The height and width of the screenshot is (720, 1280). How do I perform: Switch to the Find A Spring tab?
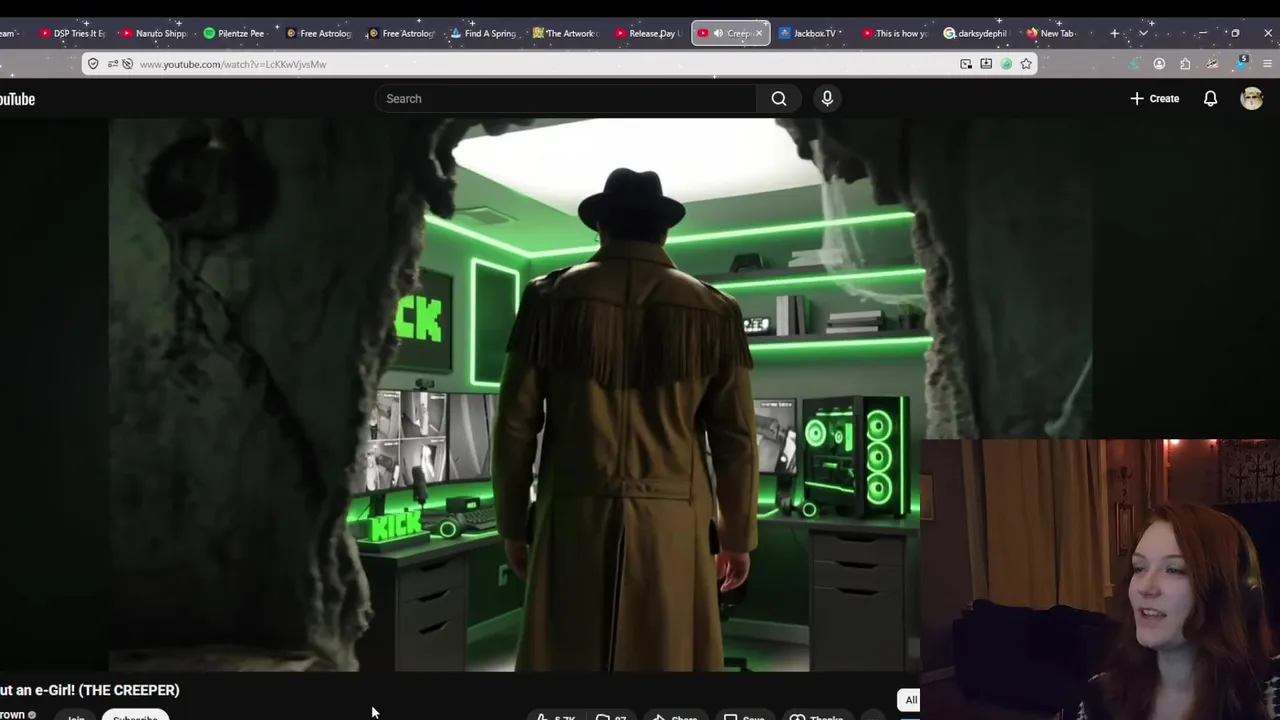(x=485, y=33)
